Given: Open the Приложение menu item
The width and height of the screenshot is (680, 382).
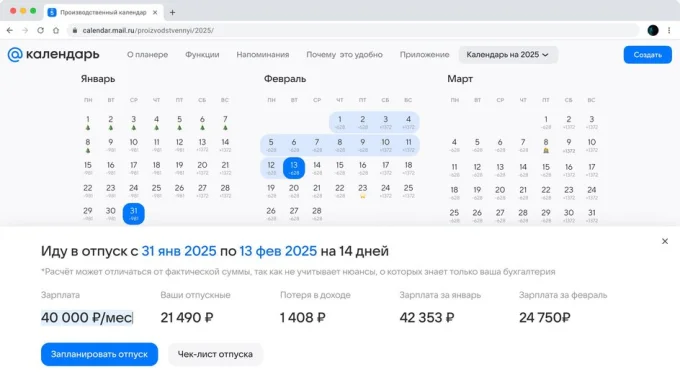Looking at the screenshot, I should click(x=425, y=55).
